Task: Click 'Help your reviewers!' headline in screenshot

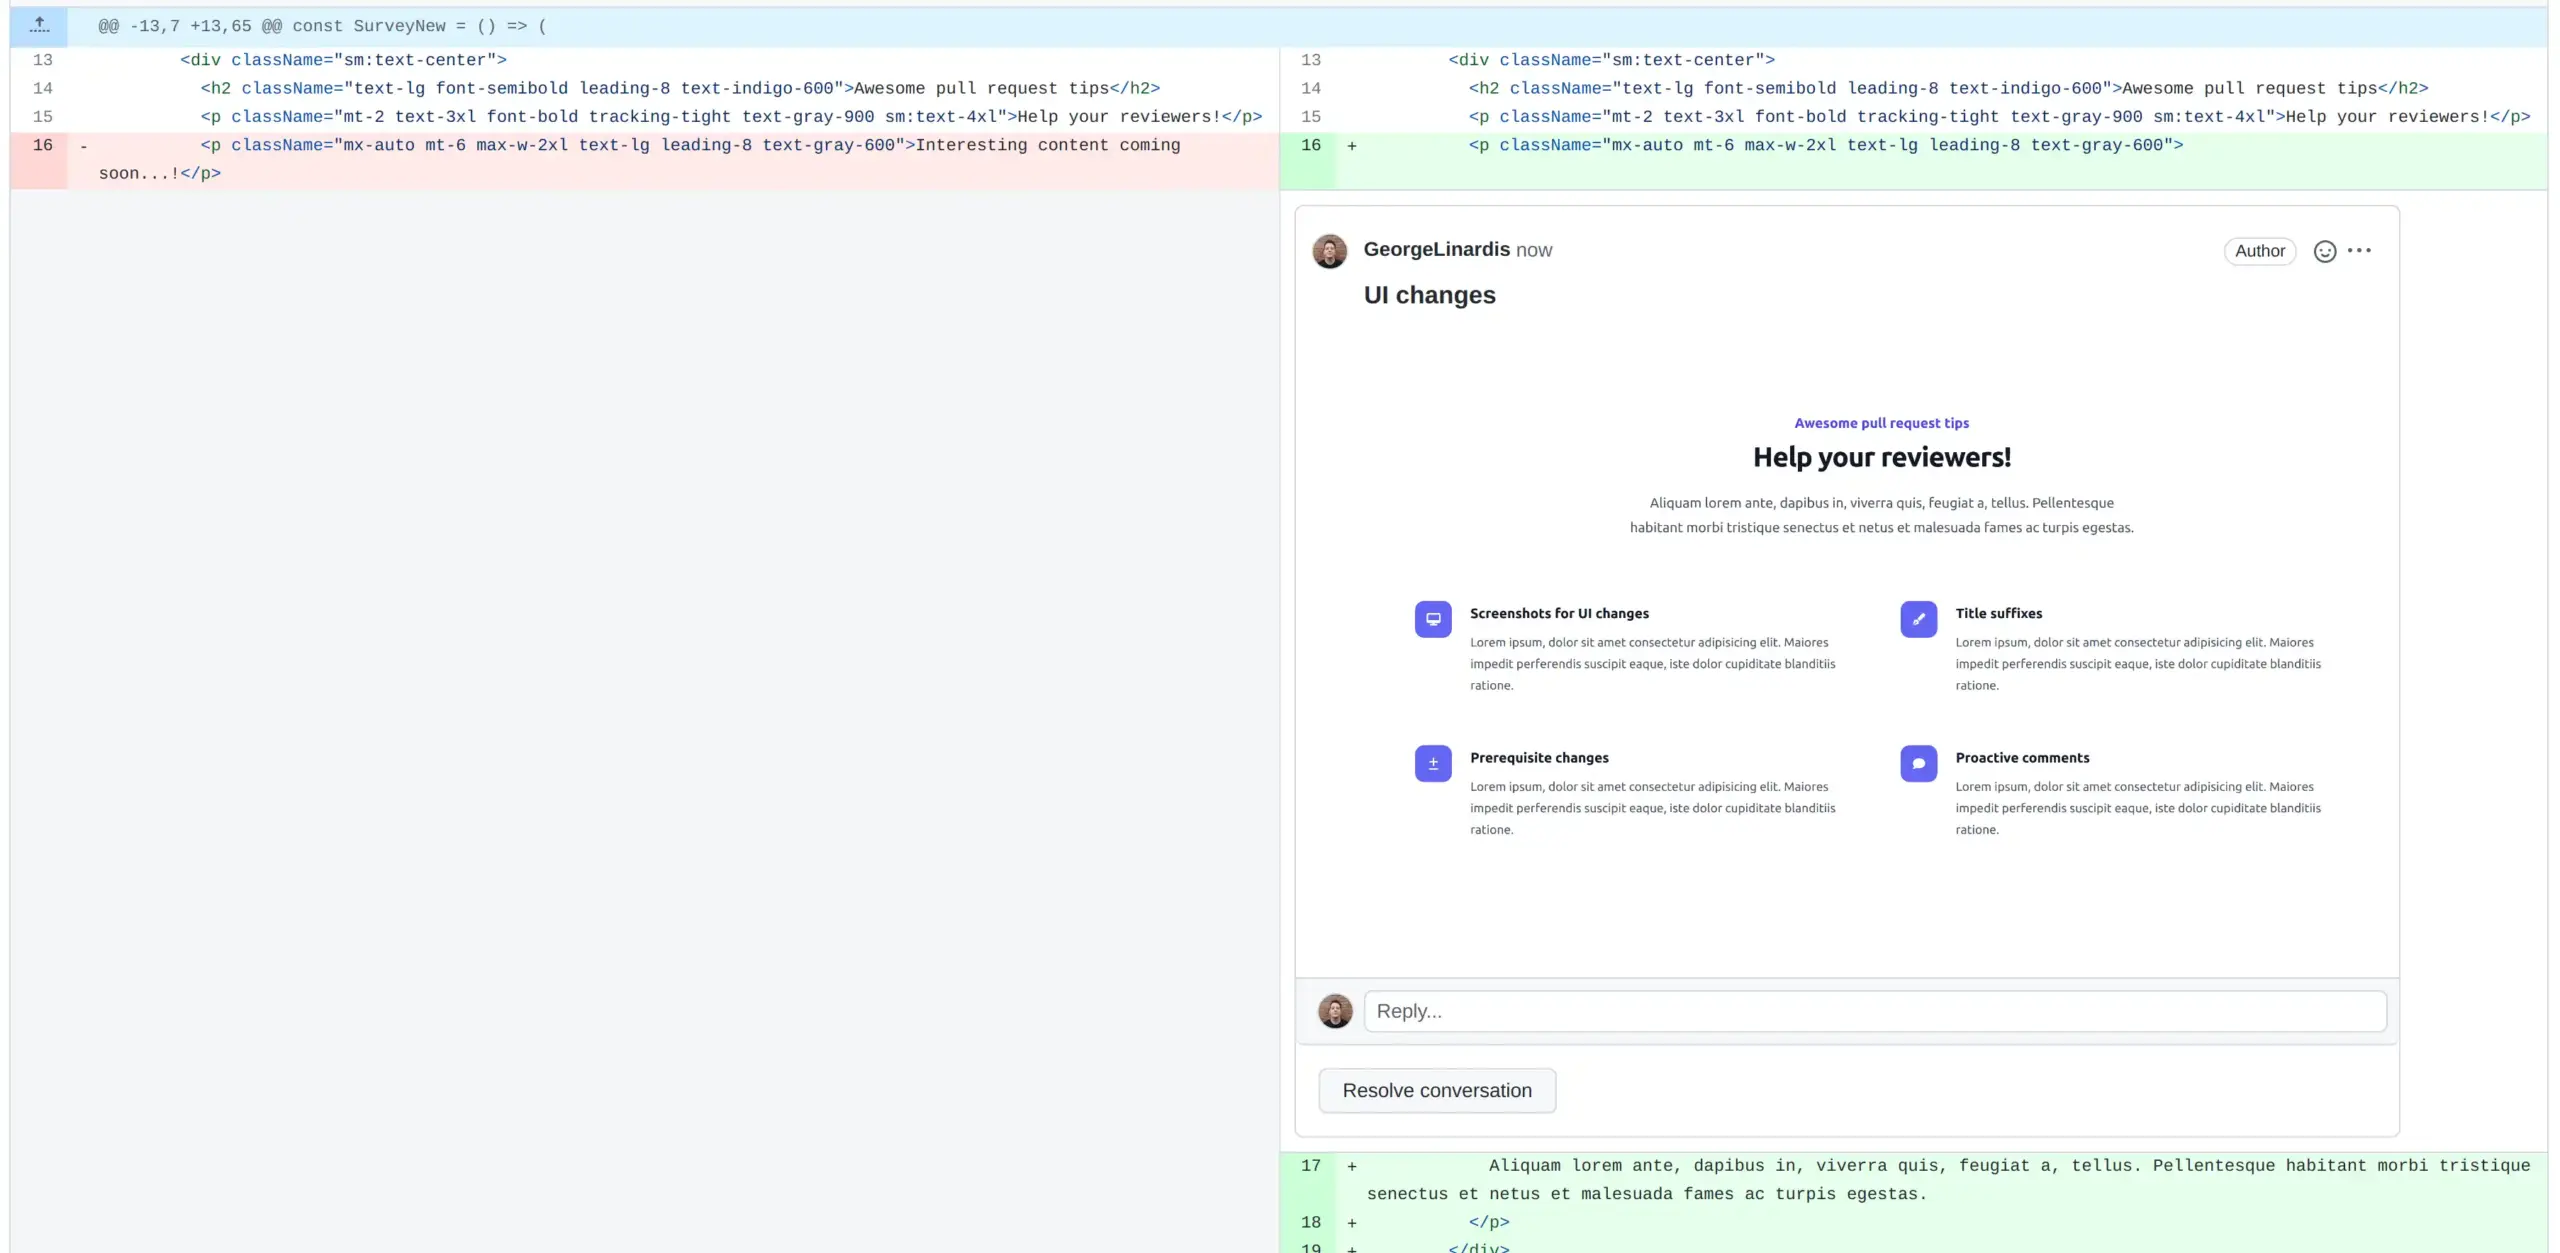Action: pos(1881,457)
